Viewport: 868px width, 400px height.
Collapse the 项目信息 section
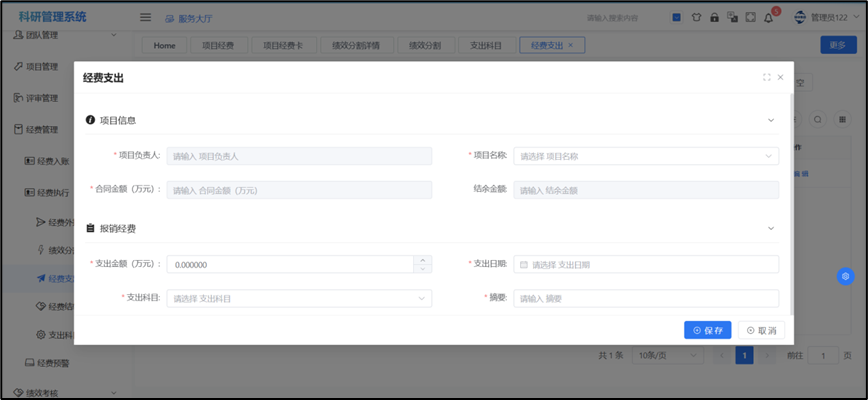pos(770,120)
